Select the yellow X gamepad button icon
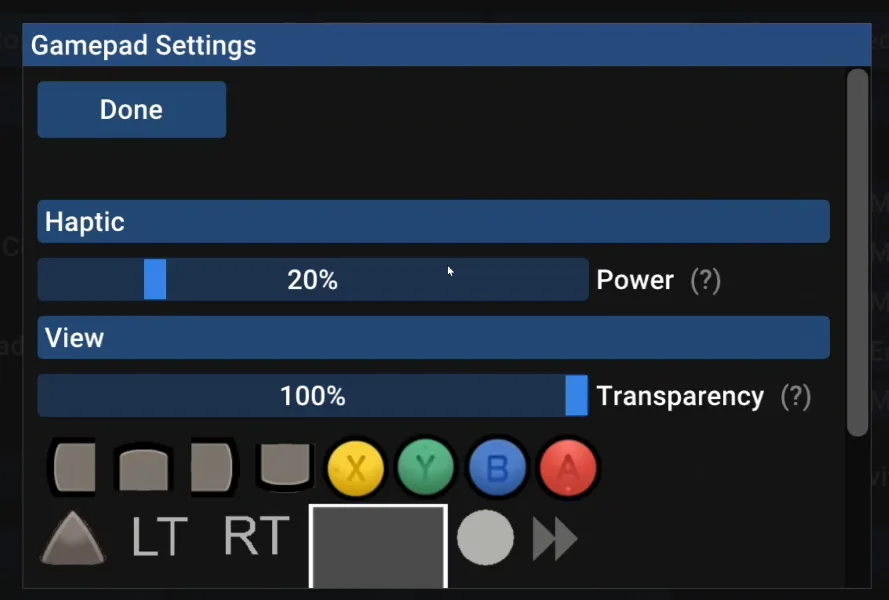 coord(356,467)
